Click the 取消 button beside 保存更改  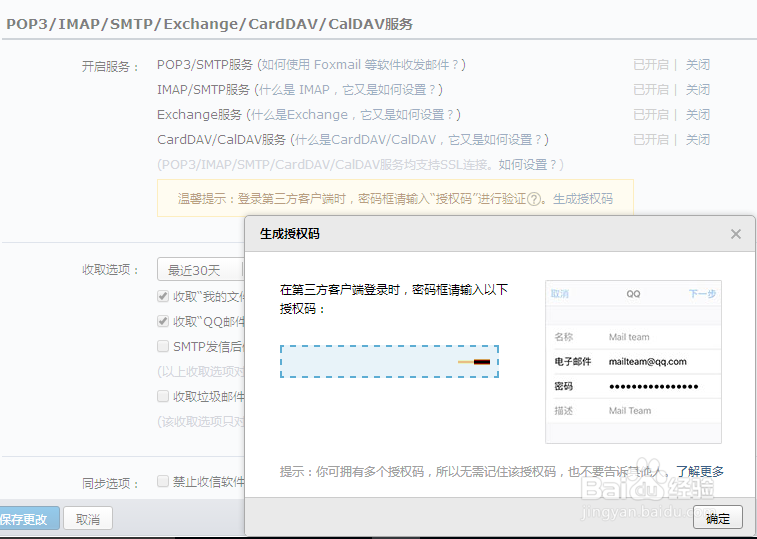click(88, 519)
